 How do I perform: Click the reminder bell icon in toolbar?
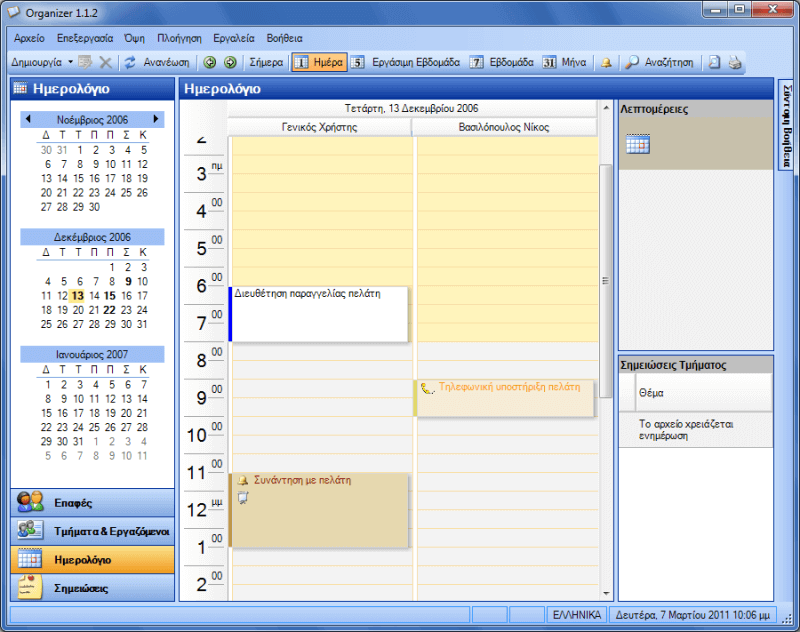point(606,62)
